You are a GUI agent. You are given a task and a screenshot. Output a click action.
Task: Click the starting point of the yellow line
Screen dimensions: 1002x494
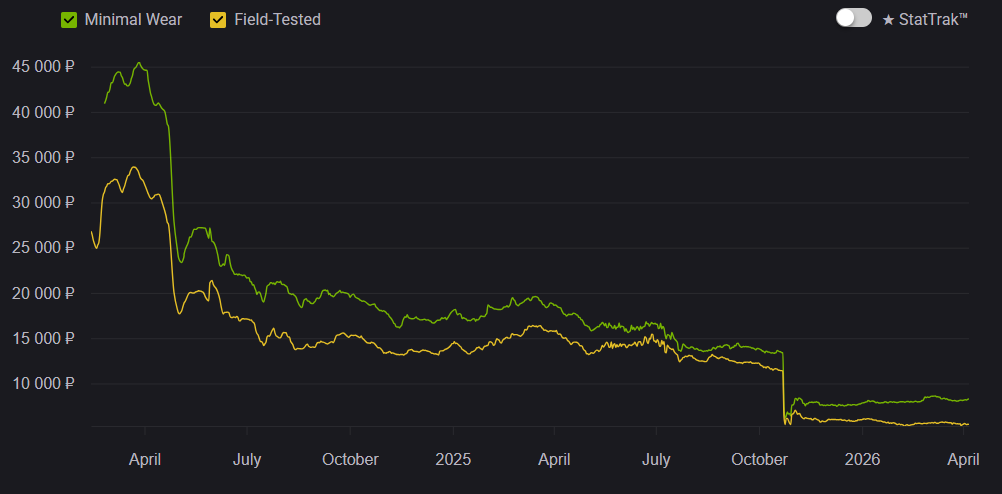(x=92, y=232)
